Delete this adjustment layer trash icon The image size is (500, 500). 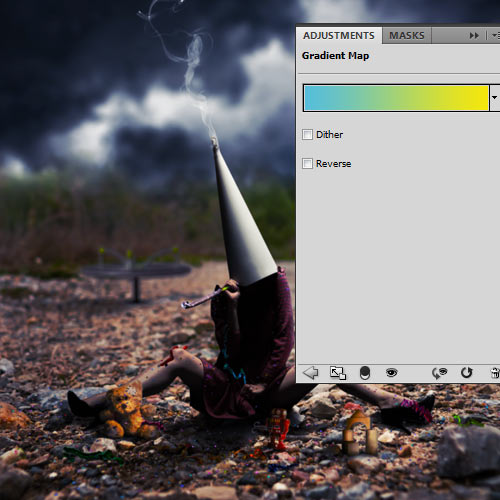495,373
